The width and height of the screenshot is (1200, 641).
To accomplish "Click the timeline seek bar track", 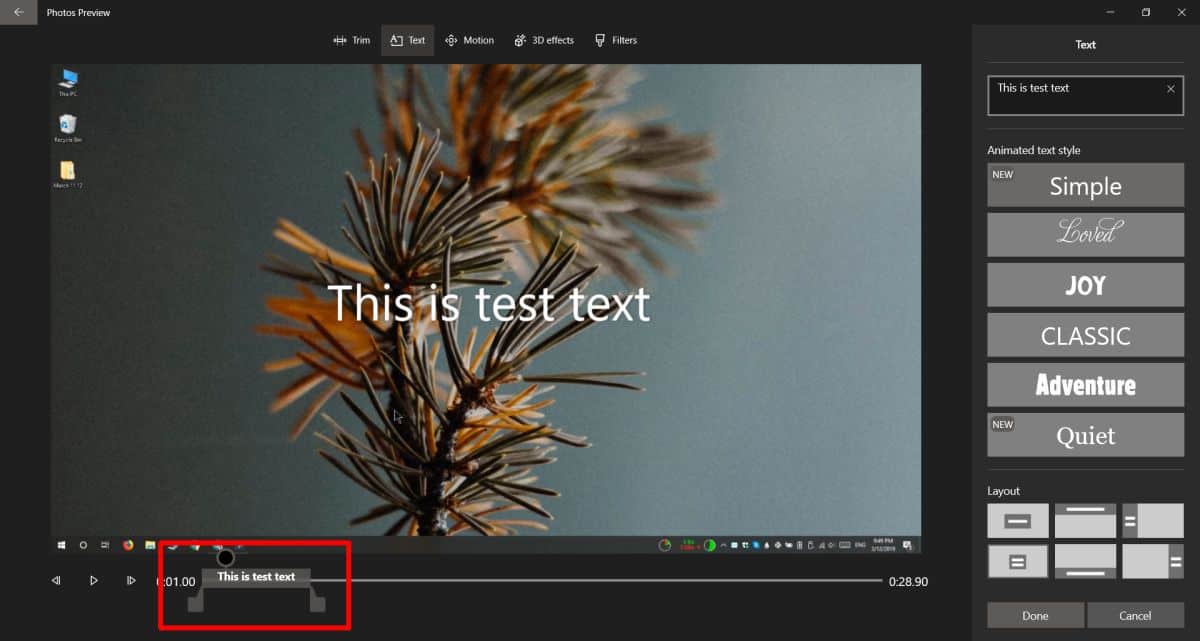I will click(x=600, y=580).
